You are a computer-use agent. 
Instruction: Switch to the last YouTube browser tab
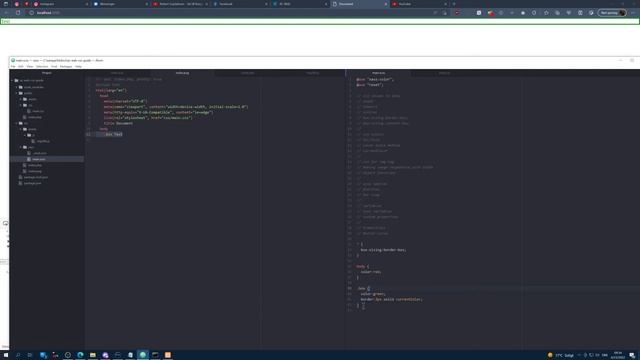click(419, 4)
